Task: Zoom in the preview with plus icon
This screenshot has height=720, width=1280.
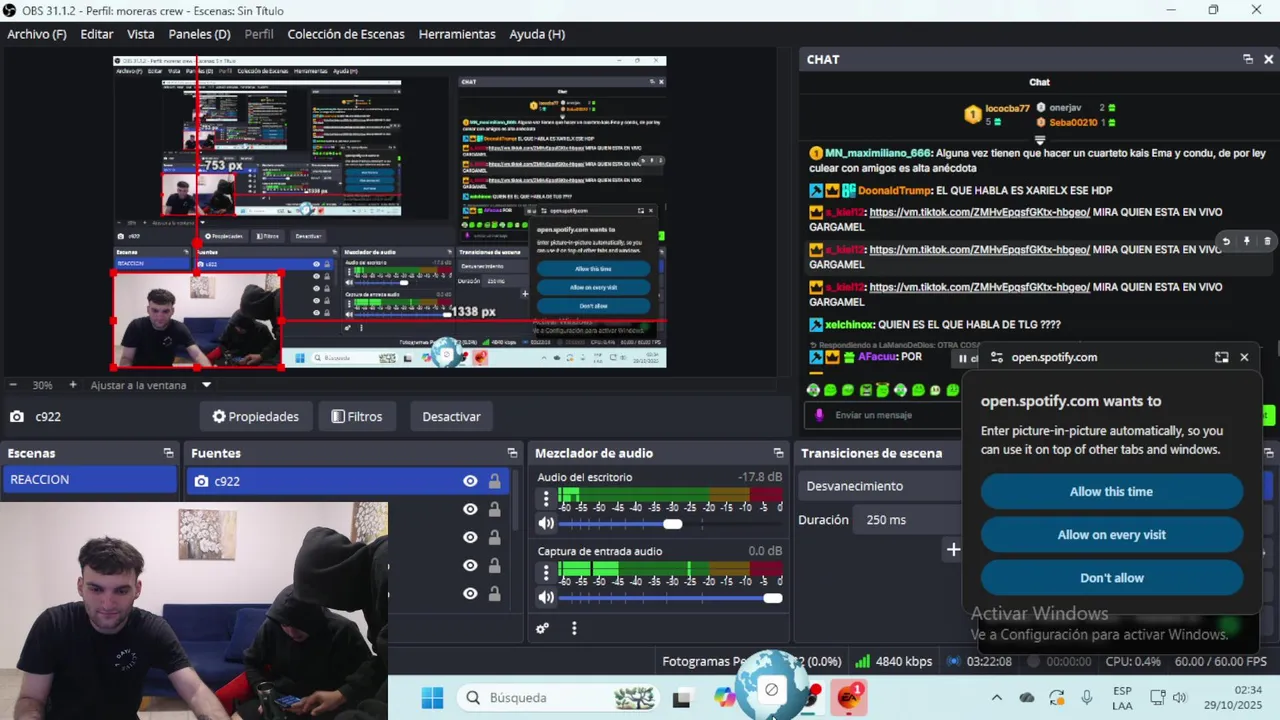Action: tap(73, 385)
